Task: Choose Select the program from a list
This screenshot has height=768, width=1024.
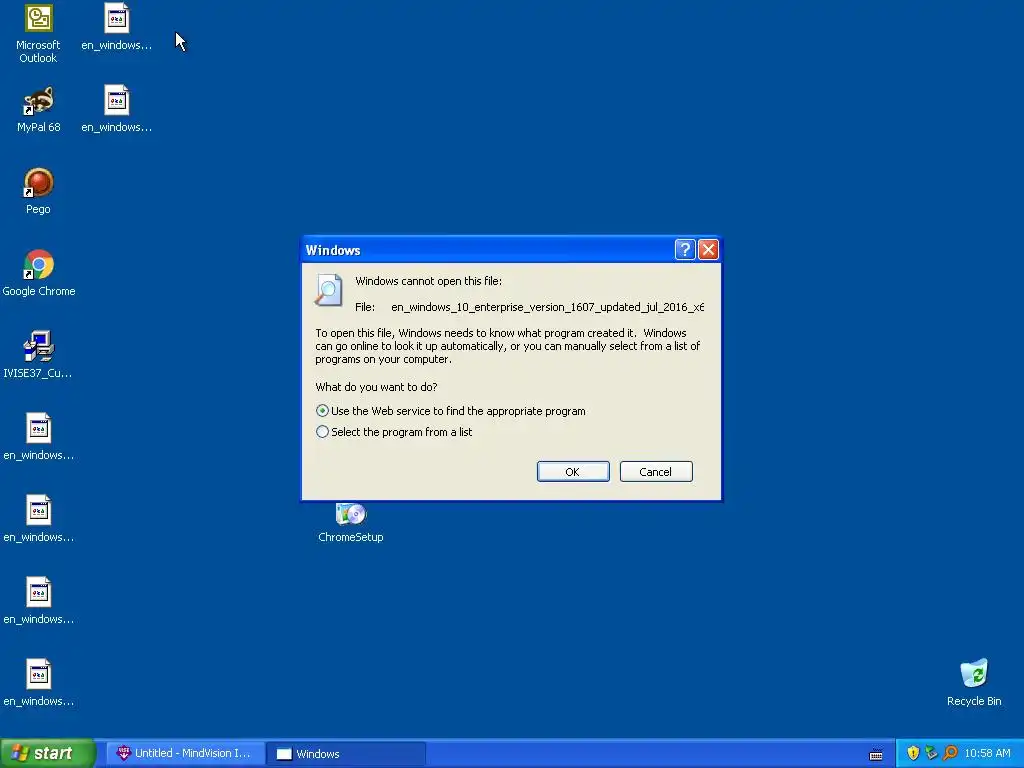Action: (x=394, y=432)
